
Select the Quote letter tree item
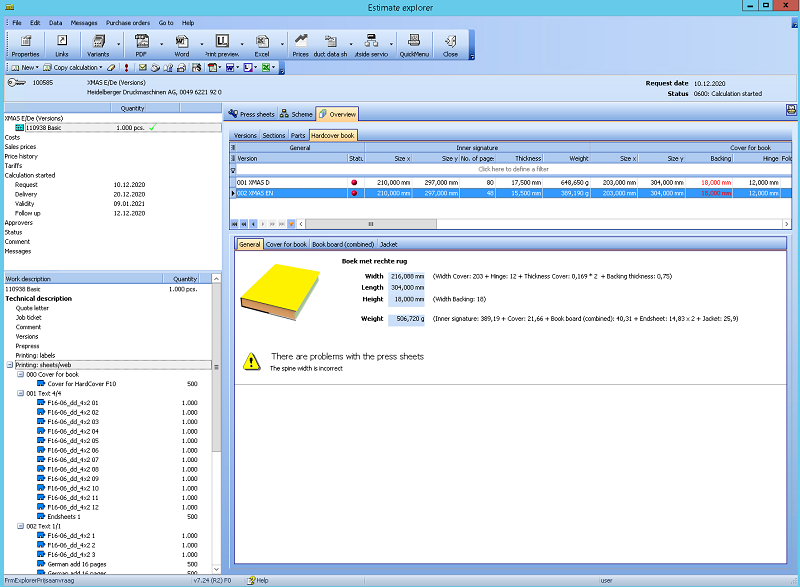point(32,308)
